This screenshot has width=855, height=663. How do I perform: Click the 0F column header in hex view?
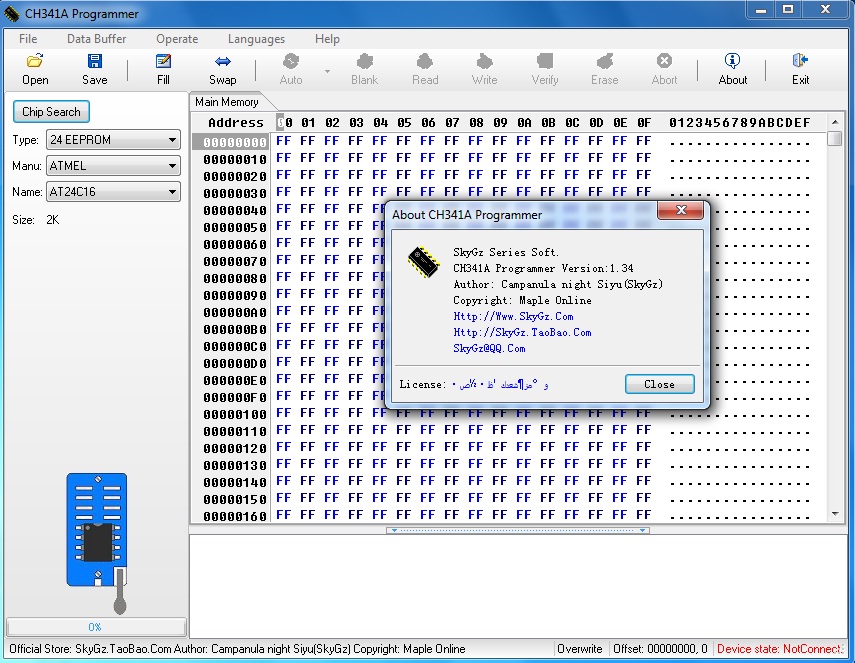point(644,123)
